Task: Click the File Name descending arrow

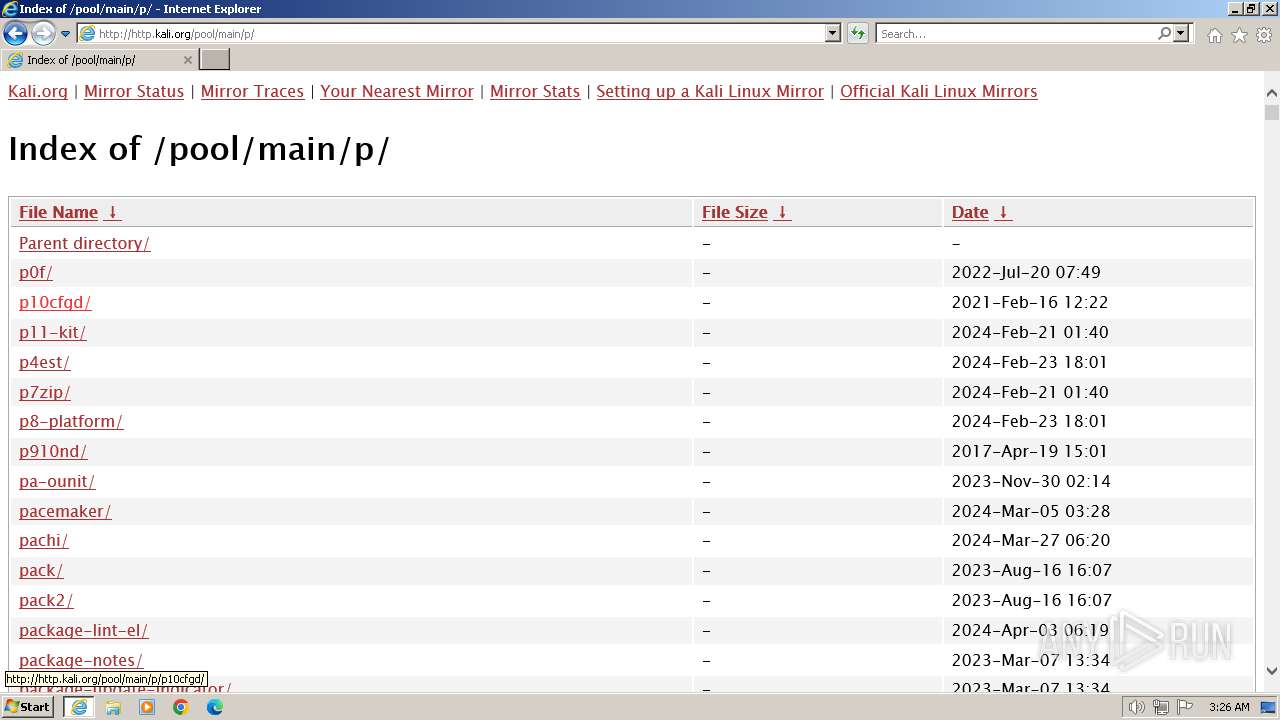Action: (112, 212)
